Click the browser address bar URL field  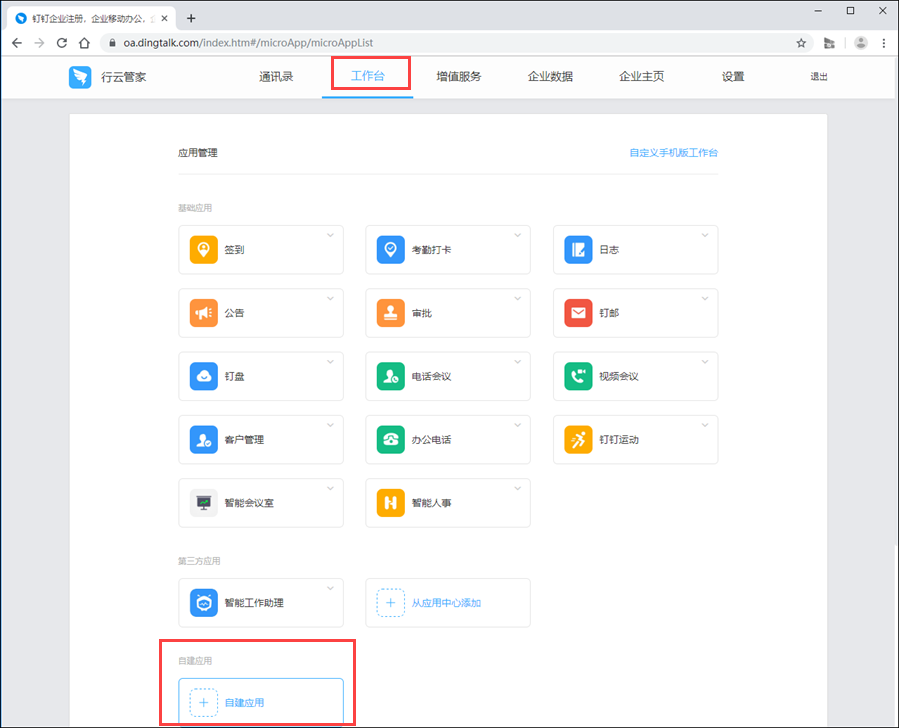click(x=450, y=43)
